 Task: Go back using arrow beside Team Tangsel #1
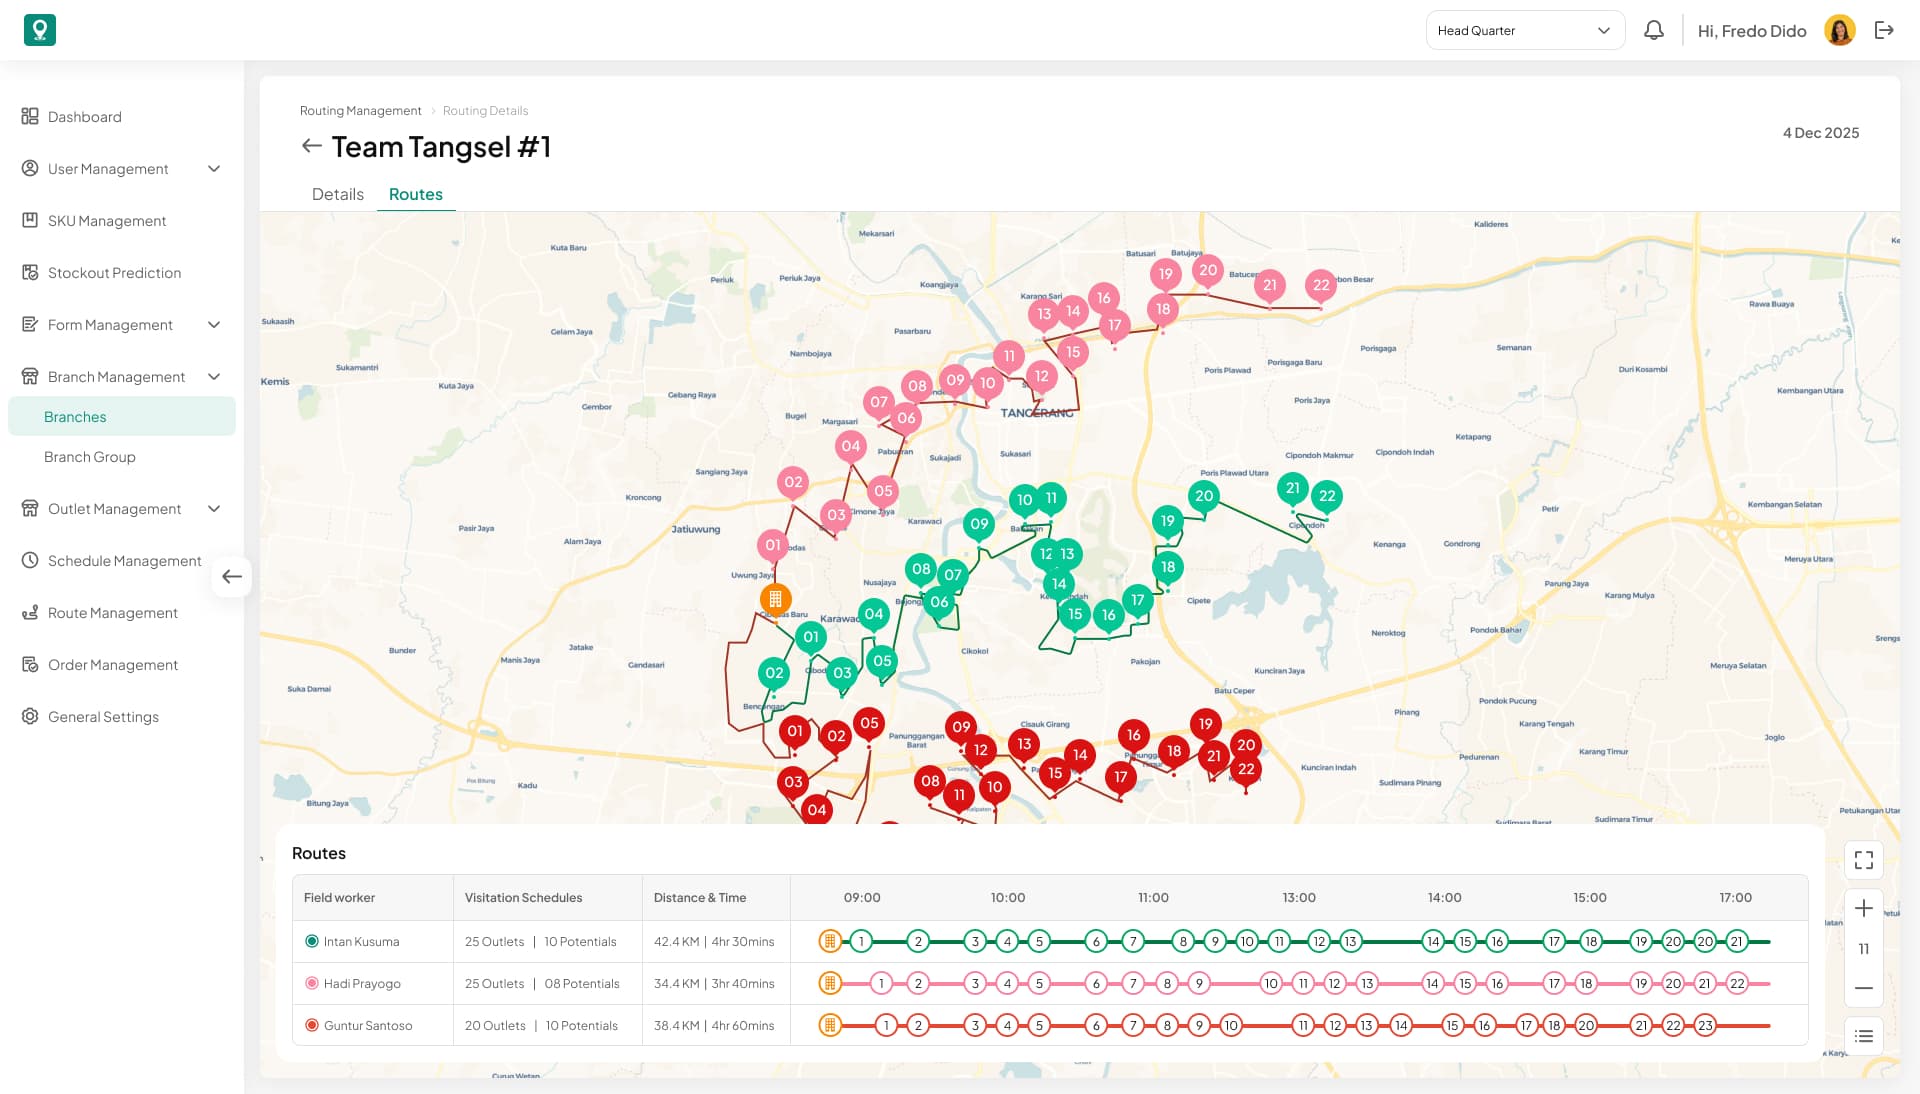tap(311, 146)
